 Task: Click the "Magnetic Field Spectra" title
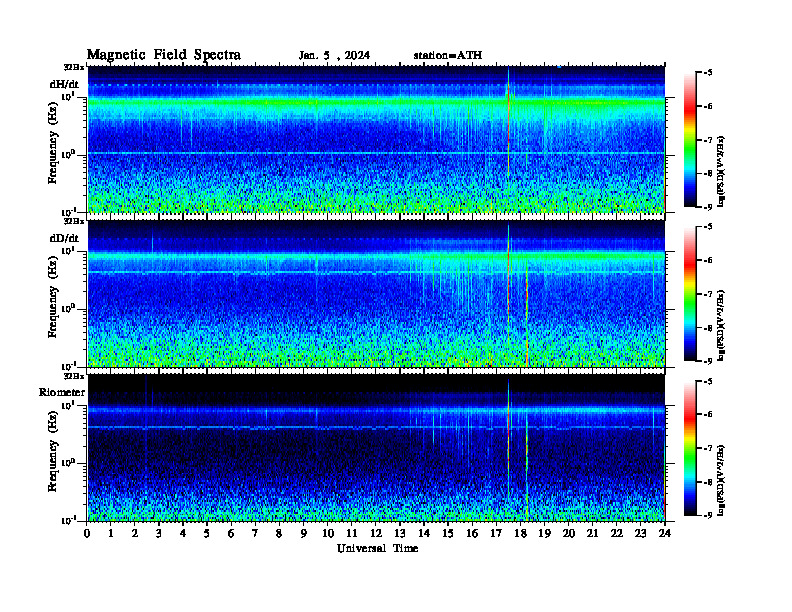[x=164, y=55]
